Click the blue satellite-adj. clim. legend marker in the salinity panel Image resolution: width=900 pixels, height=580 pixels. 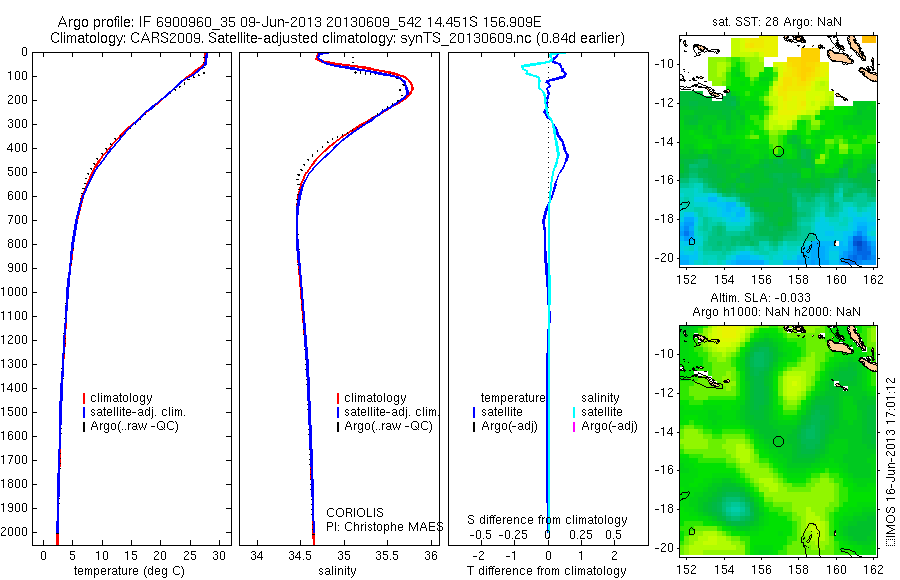pyautogui.click(x=338, y=412)
